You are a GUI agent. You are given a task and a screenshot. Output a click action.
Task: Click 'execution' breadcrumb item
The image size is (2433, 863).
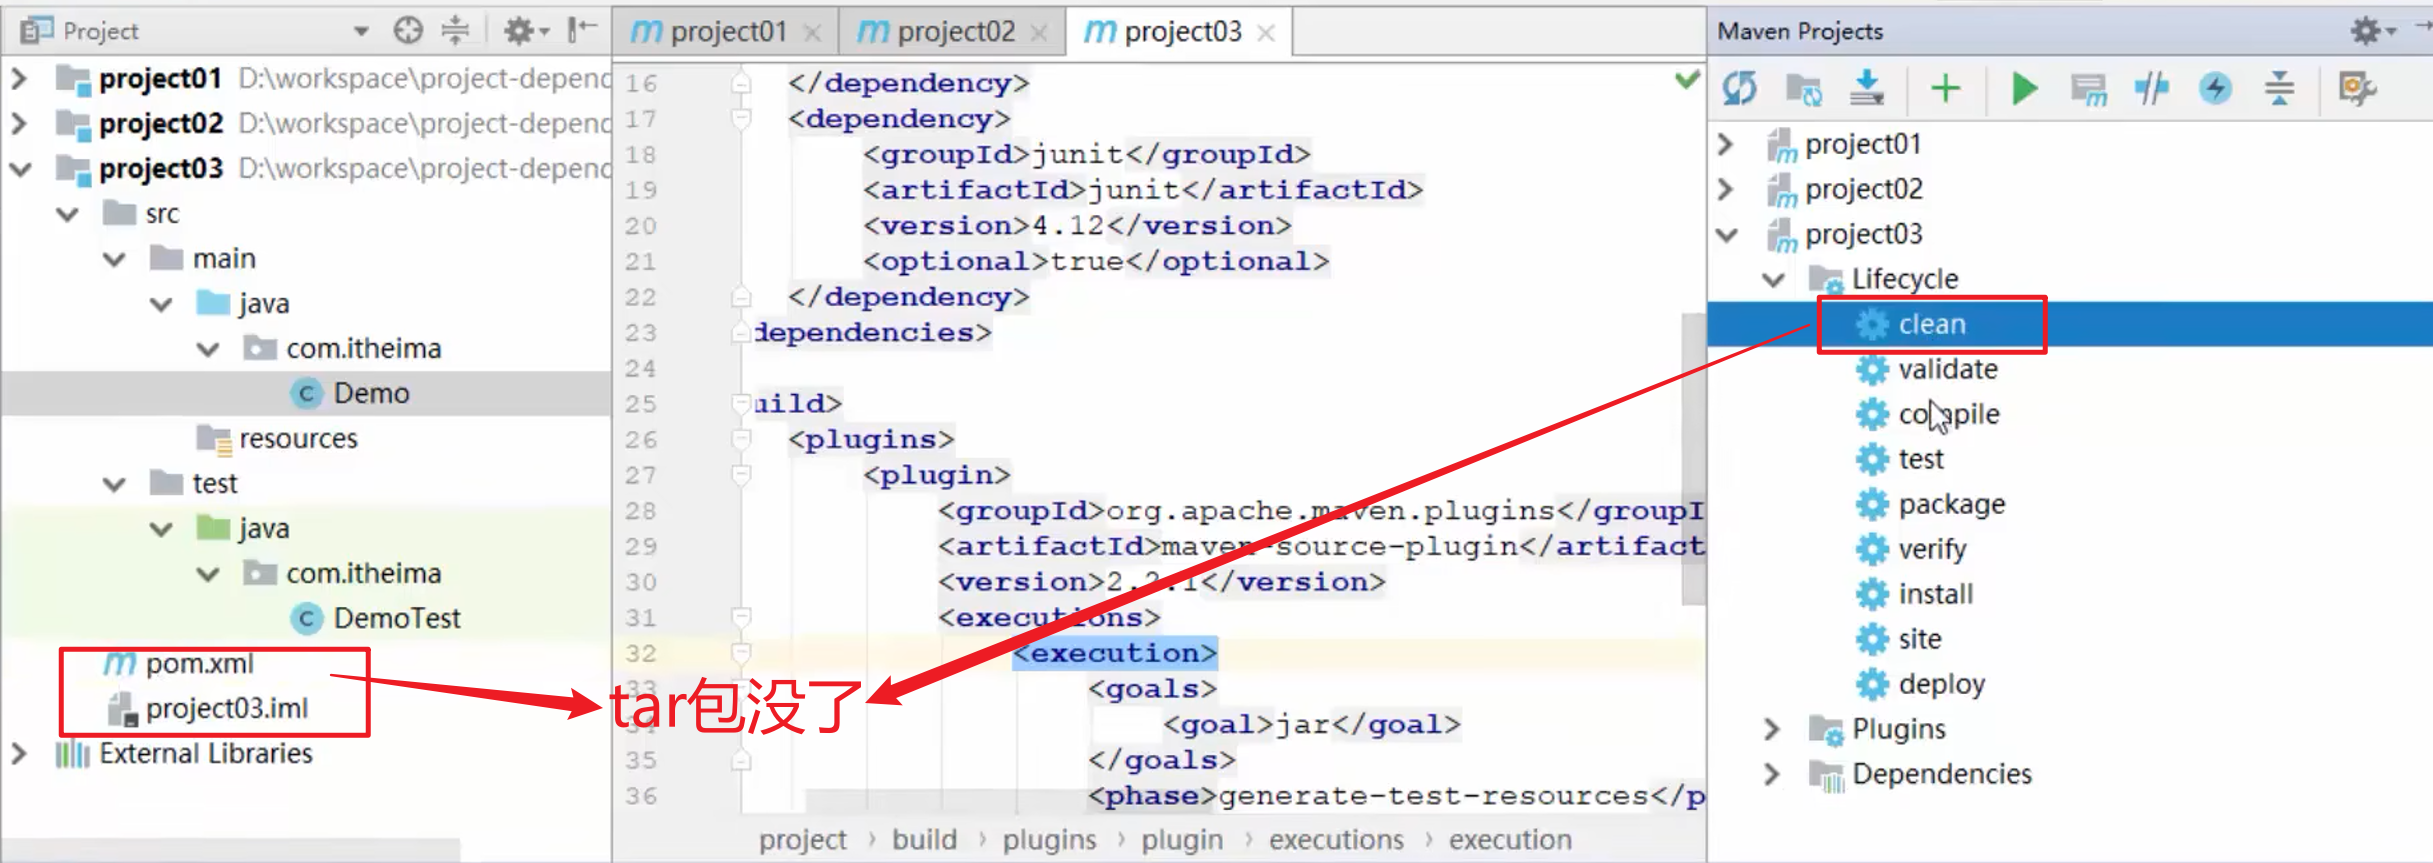(x=1510, y=840)
